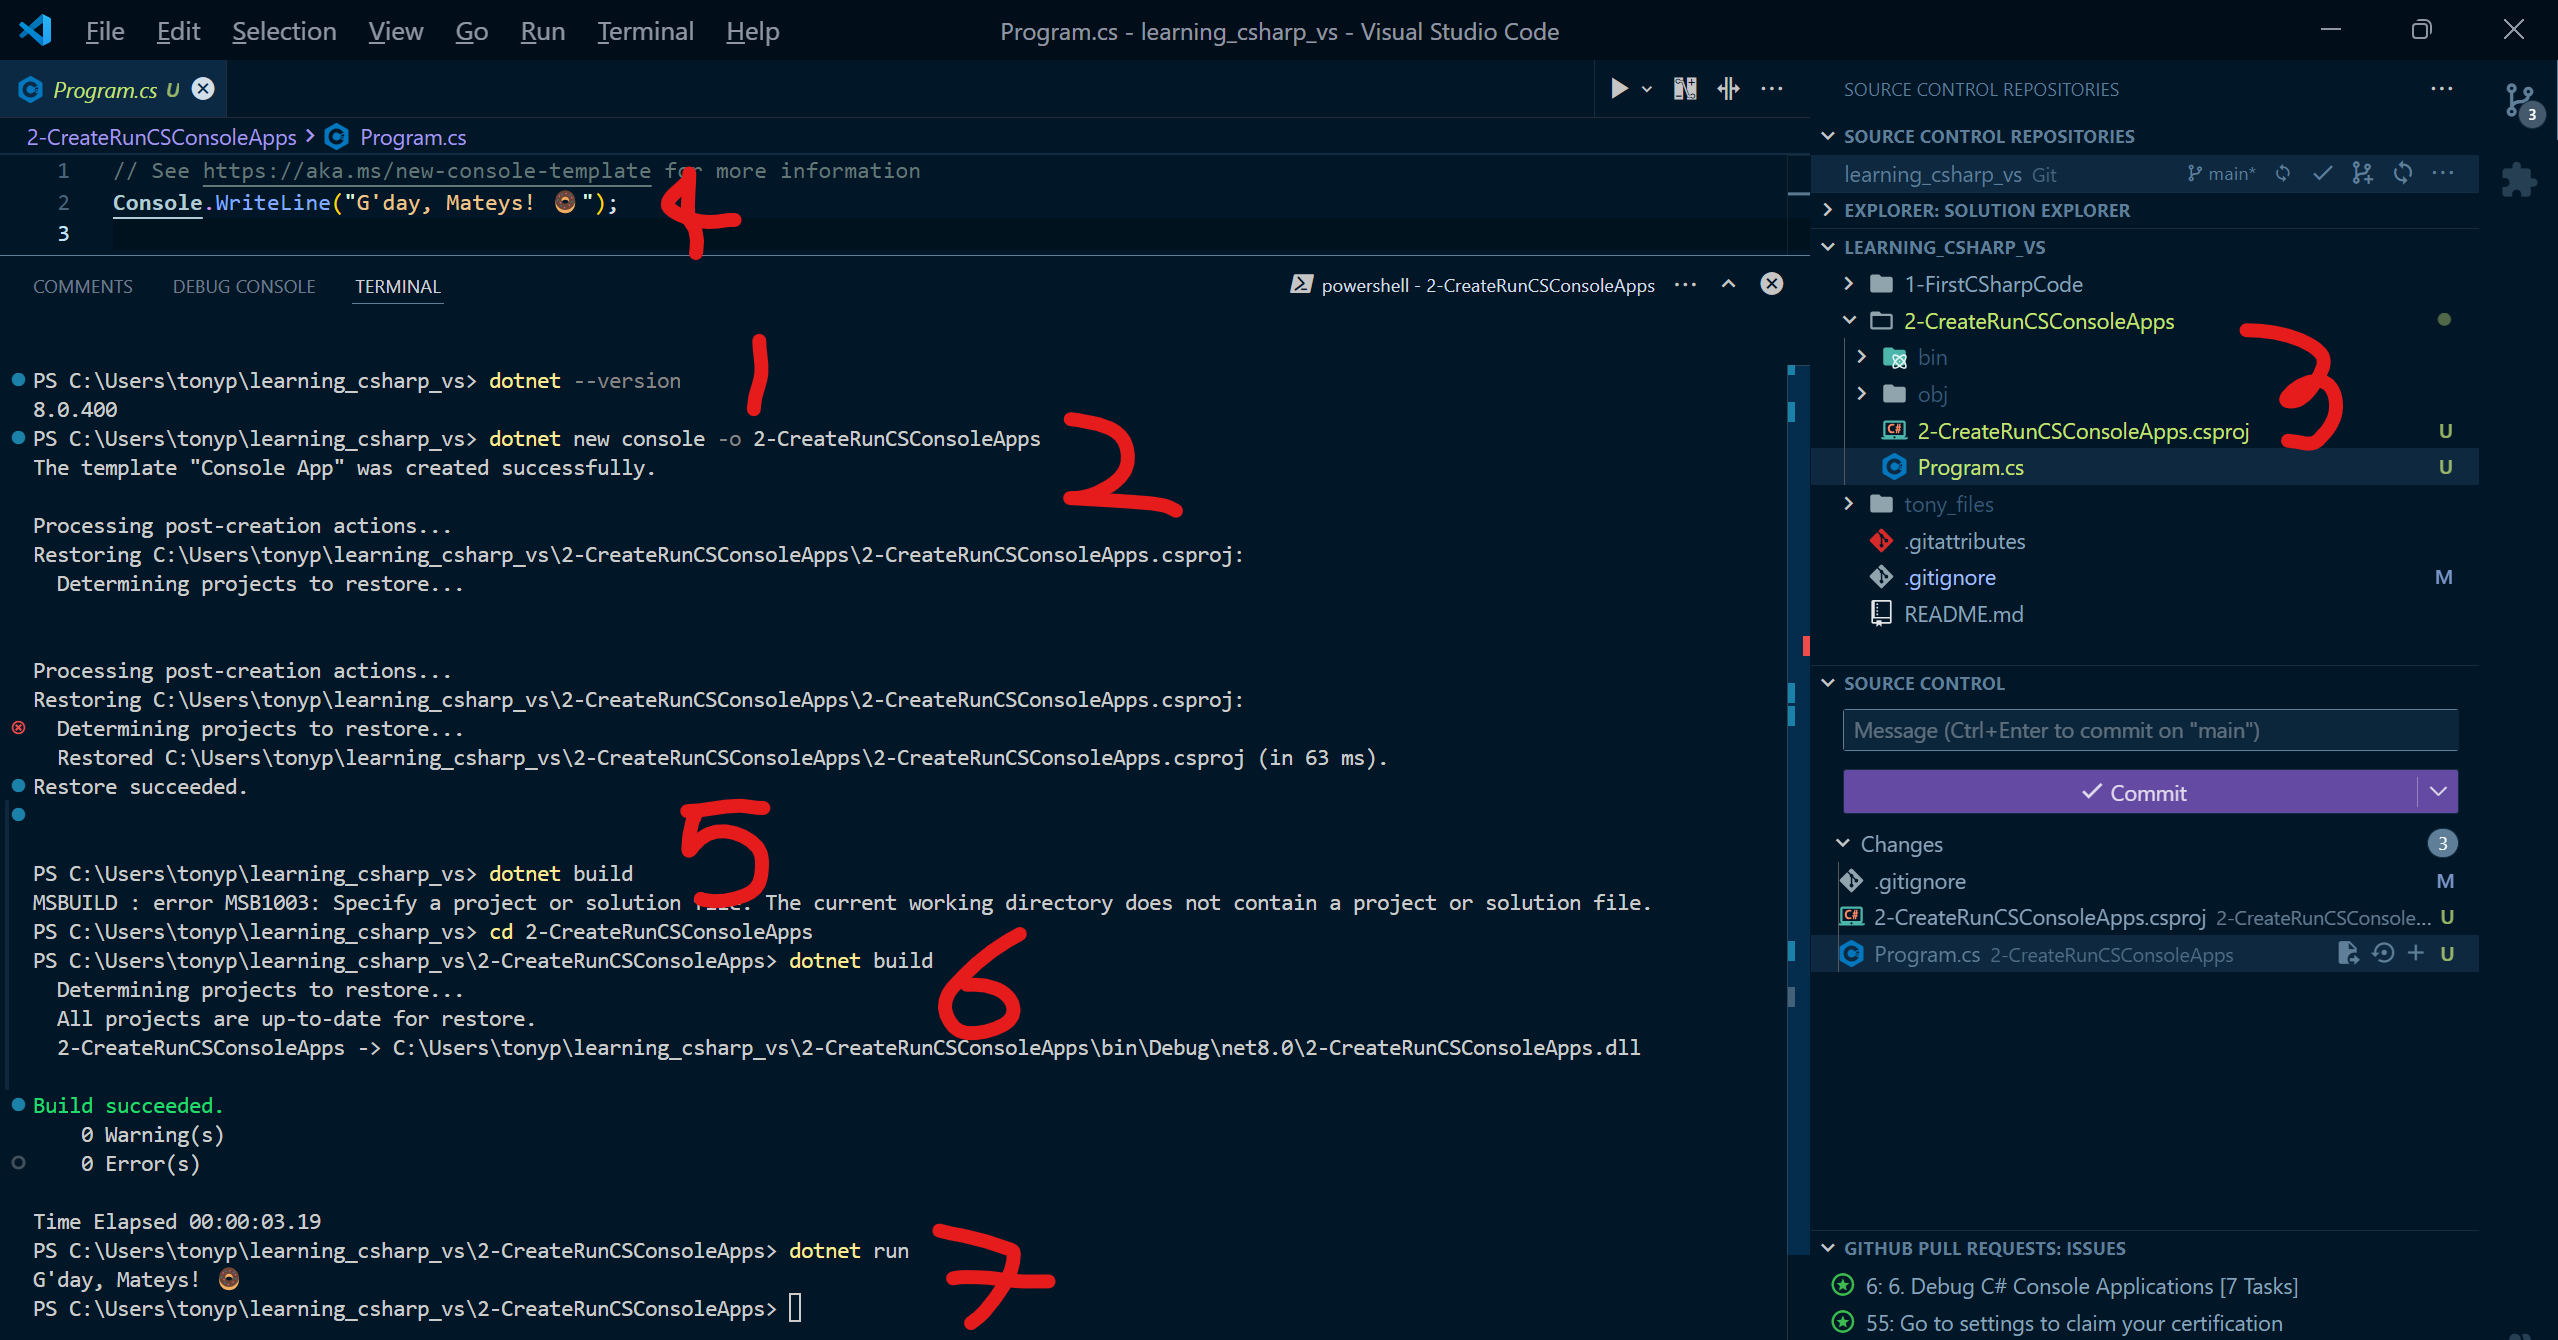Image resolution: width=2558 pixels, height=1340 pixels.
Task: Open Source Control Repositories views ellipsis menu
Action: click(x=2442, y=89)
